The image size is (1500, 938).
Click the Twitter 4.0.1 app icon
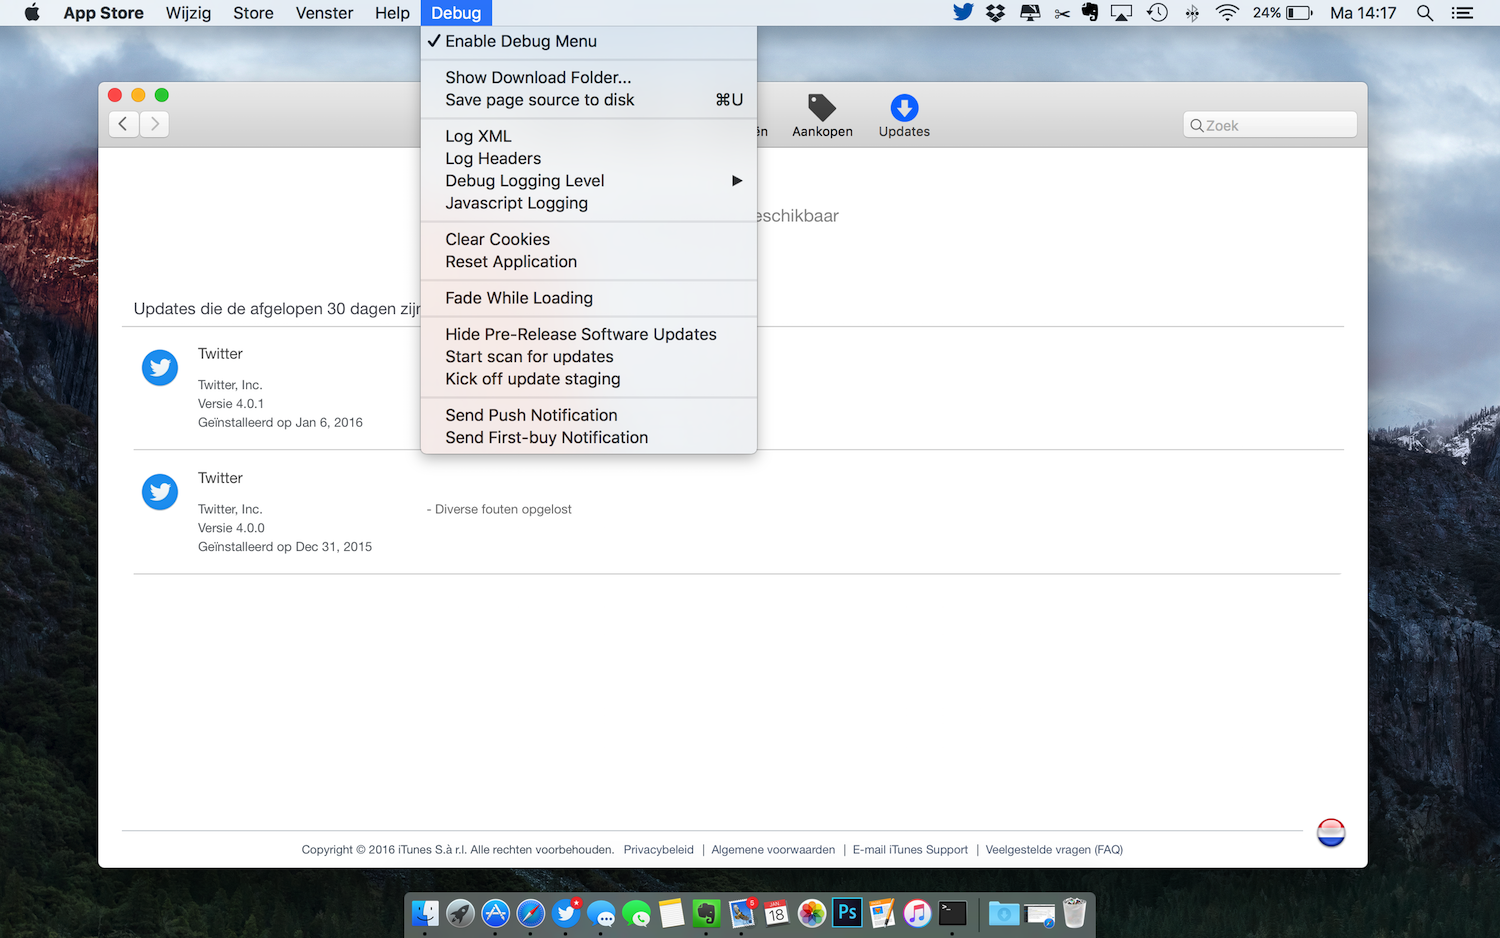160,368
